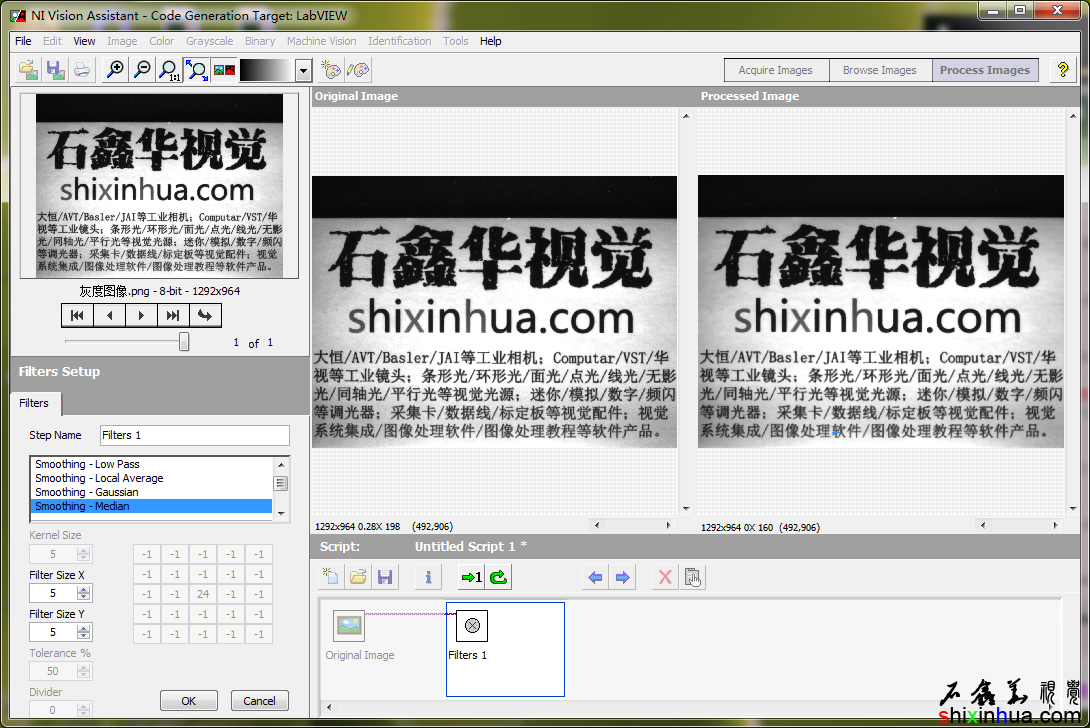1090x728 pixels.
Task: Click the Zoom In magnifier icon
Action: [x=115, y=70]
